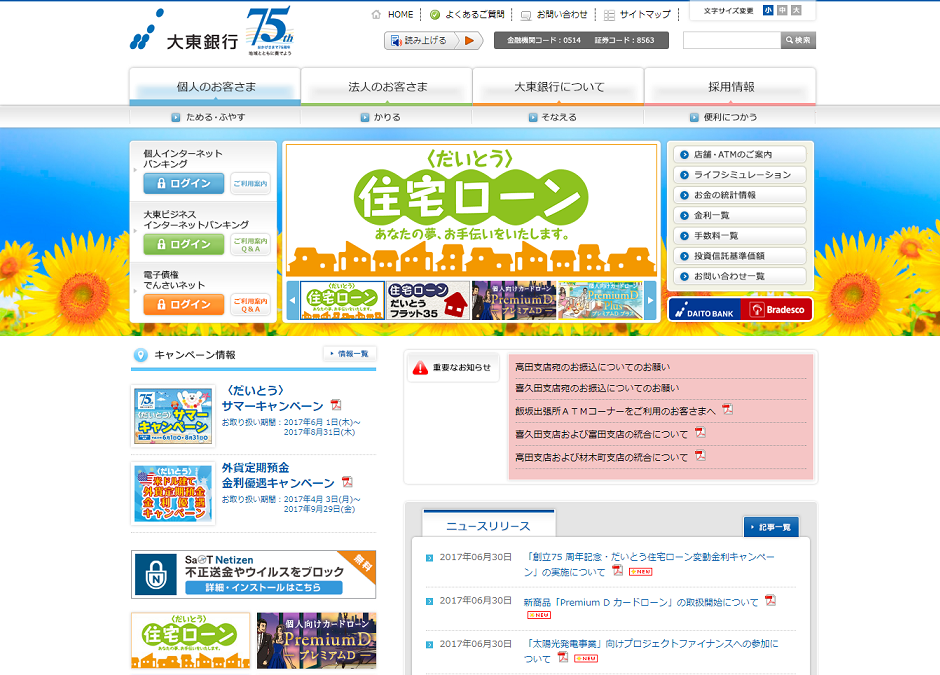
Task: Open ライフシミュレーション link
Action: [x=740, y=174]
